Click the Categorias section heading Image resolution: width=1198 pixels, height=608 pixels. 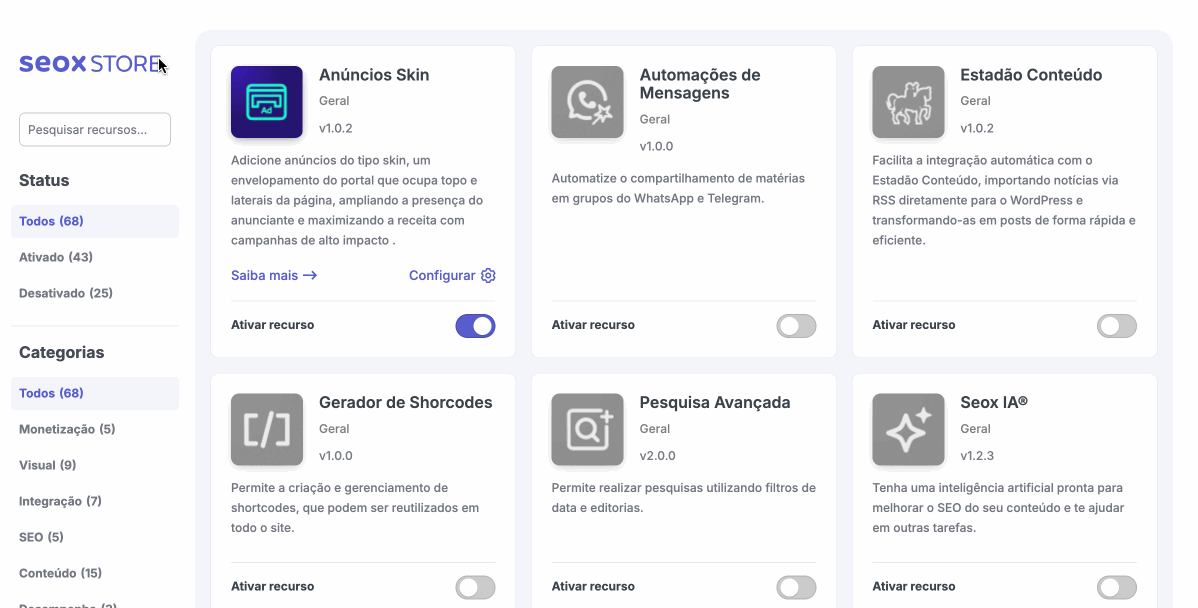pyautogui.click(x=62, y=352)
